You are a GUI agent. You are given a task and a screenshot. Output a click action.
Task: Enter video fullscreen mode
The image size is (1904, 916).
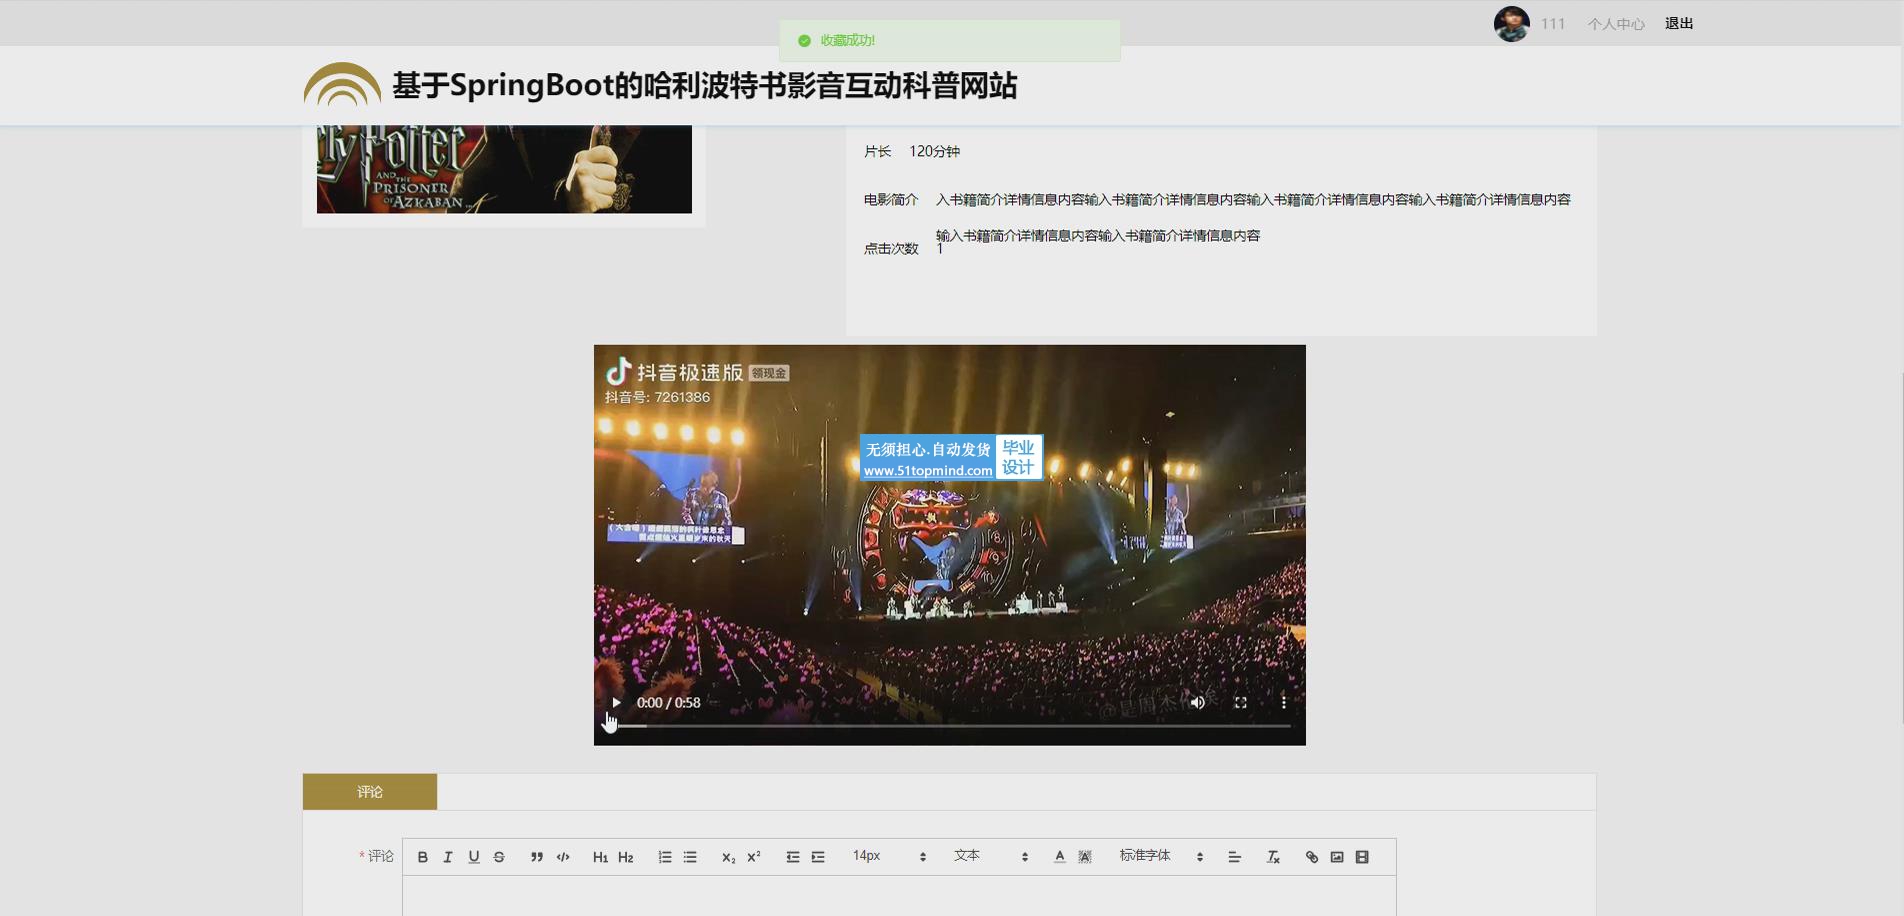click(1240, 703)
